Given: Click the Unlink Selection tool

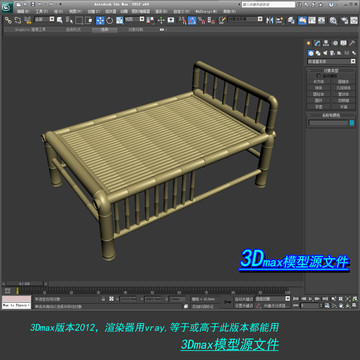Looking at the screenshot, I should 18,20.
